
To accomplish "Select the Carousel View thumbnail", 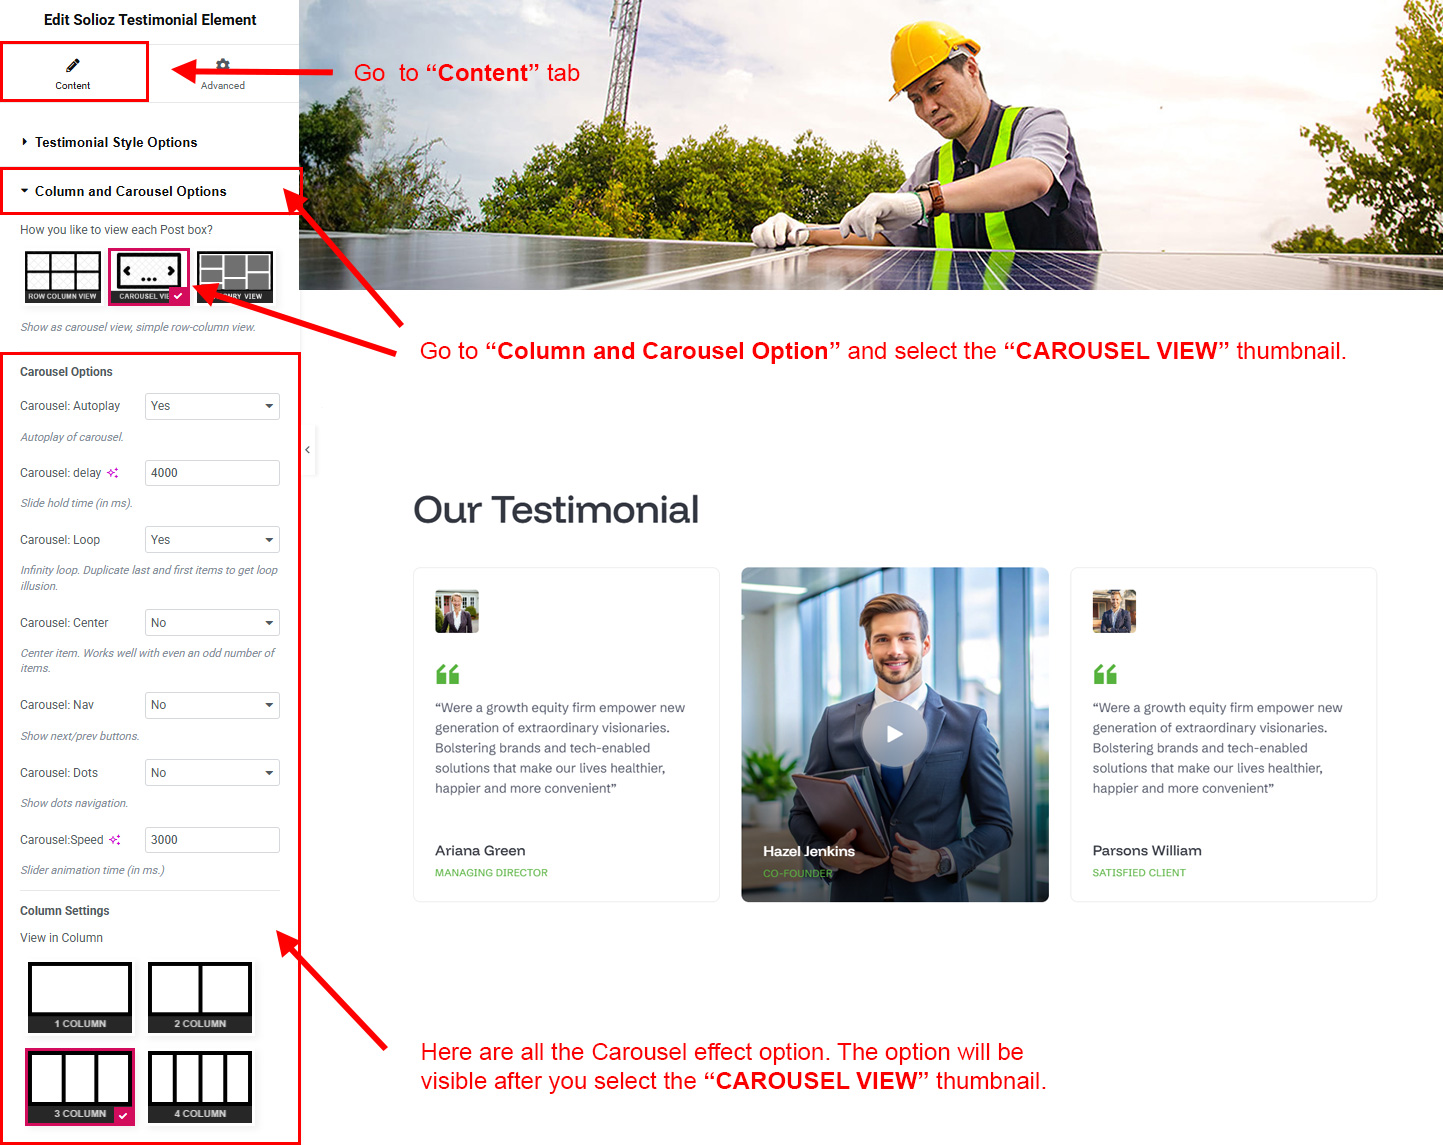I will pos(148,277).
